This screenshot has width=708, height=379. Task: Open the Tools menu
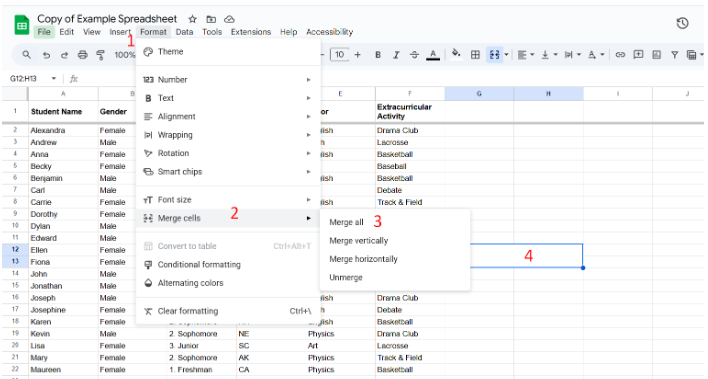[212, 32]
